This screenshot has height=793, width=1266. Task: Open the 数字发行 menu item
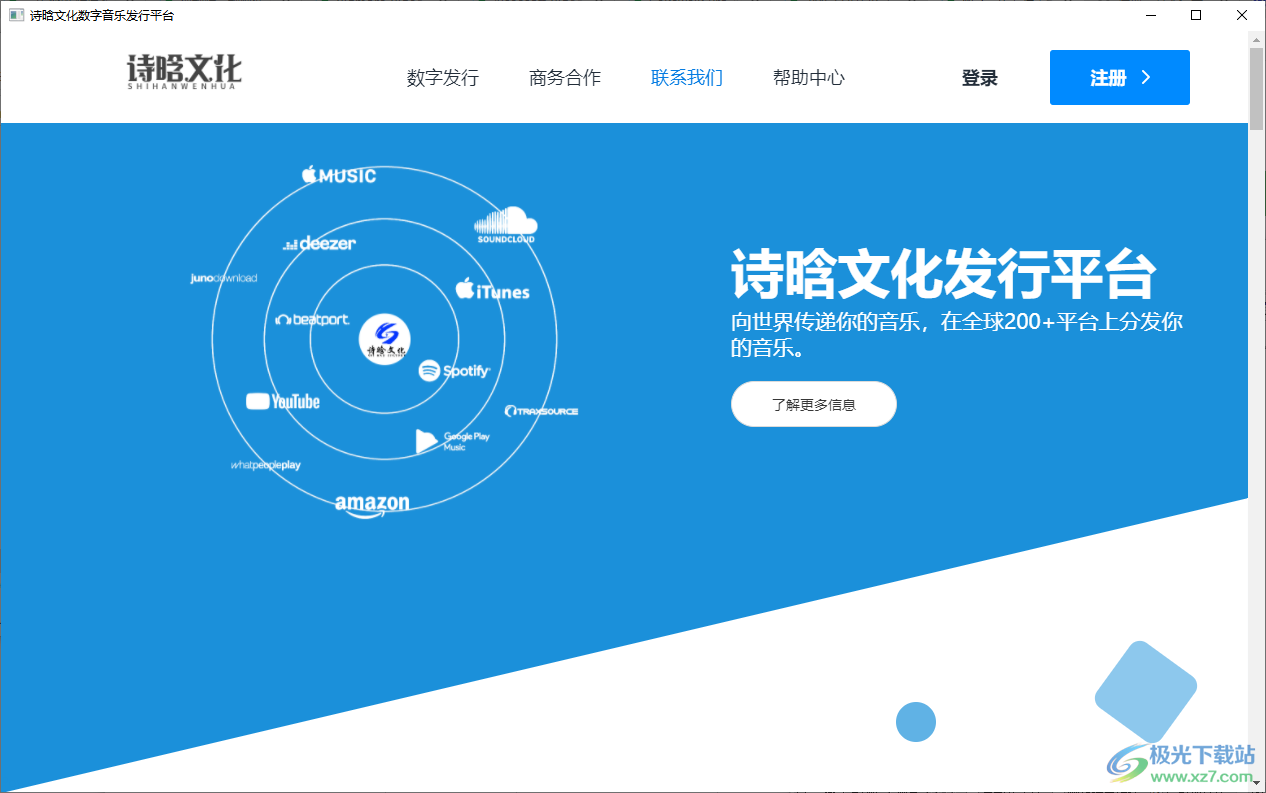[x=443, y=78]
